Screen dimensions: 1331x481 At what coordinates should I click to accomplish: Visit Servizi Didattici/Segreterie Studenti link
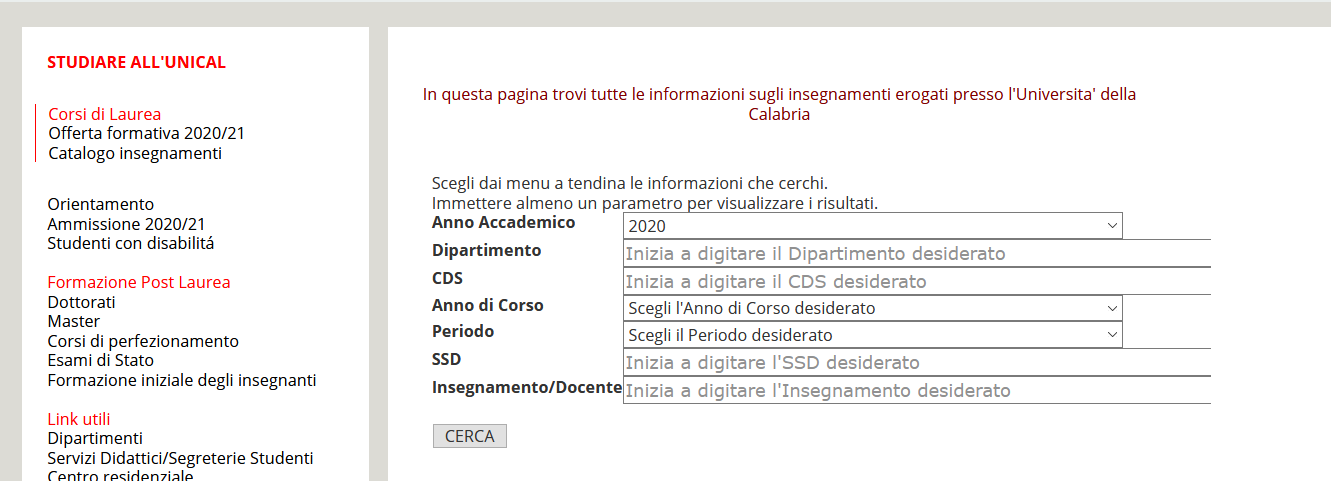pos(180,458)
